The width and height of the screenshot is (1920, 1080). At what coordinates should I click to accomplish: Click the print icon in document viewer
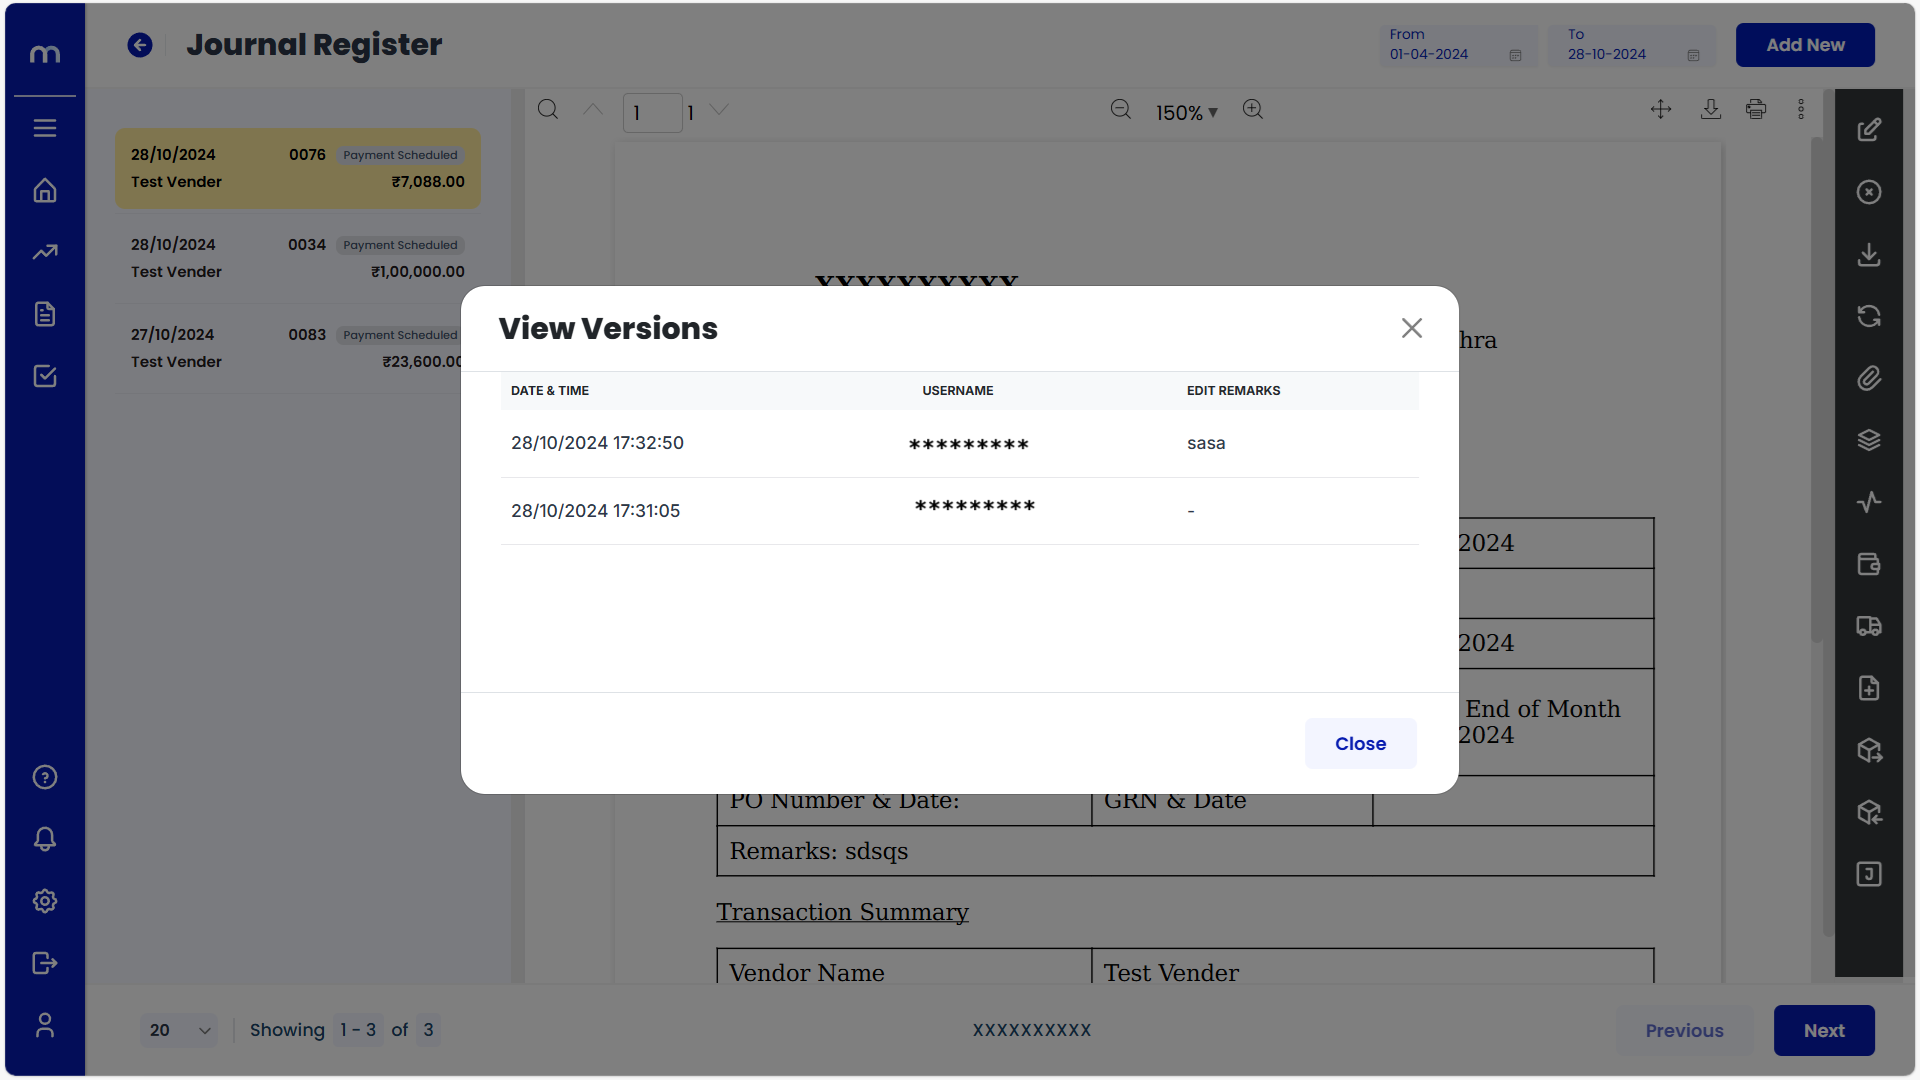click(x=1756, y=110)
